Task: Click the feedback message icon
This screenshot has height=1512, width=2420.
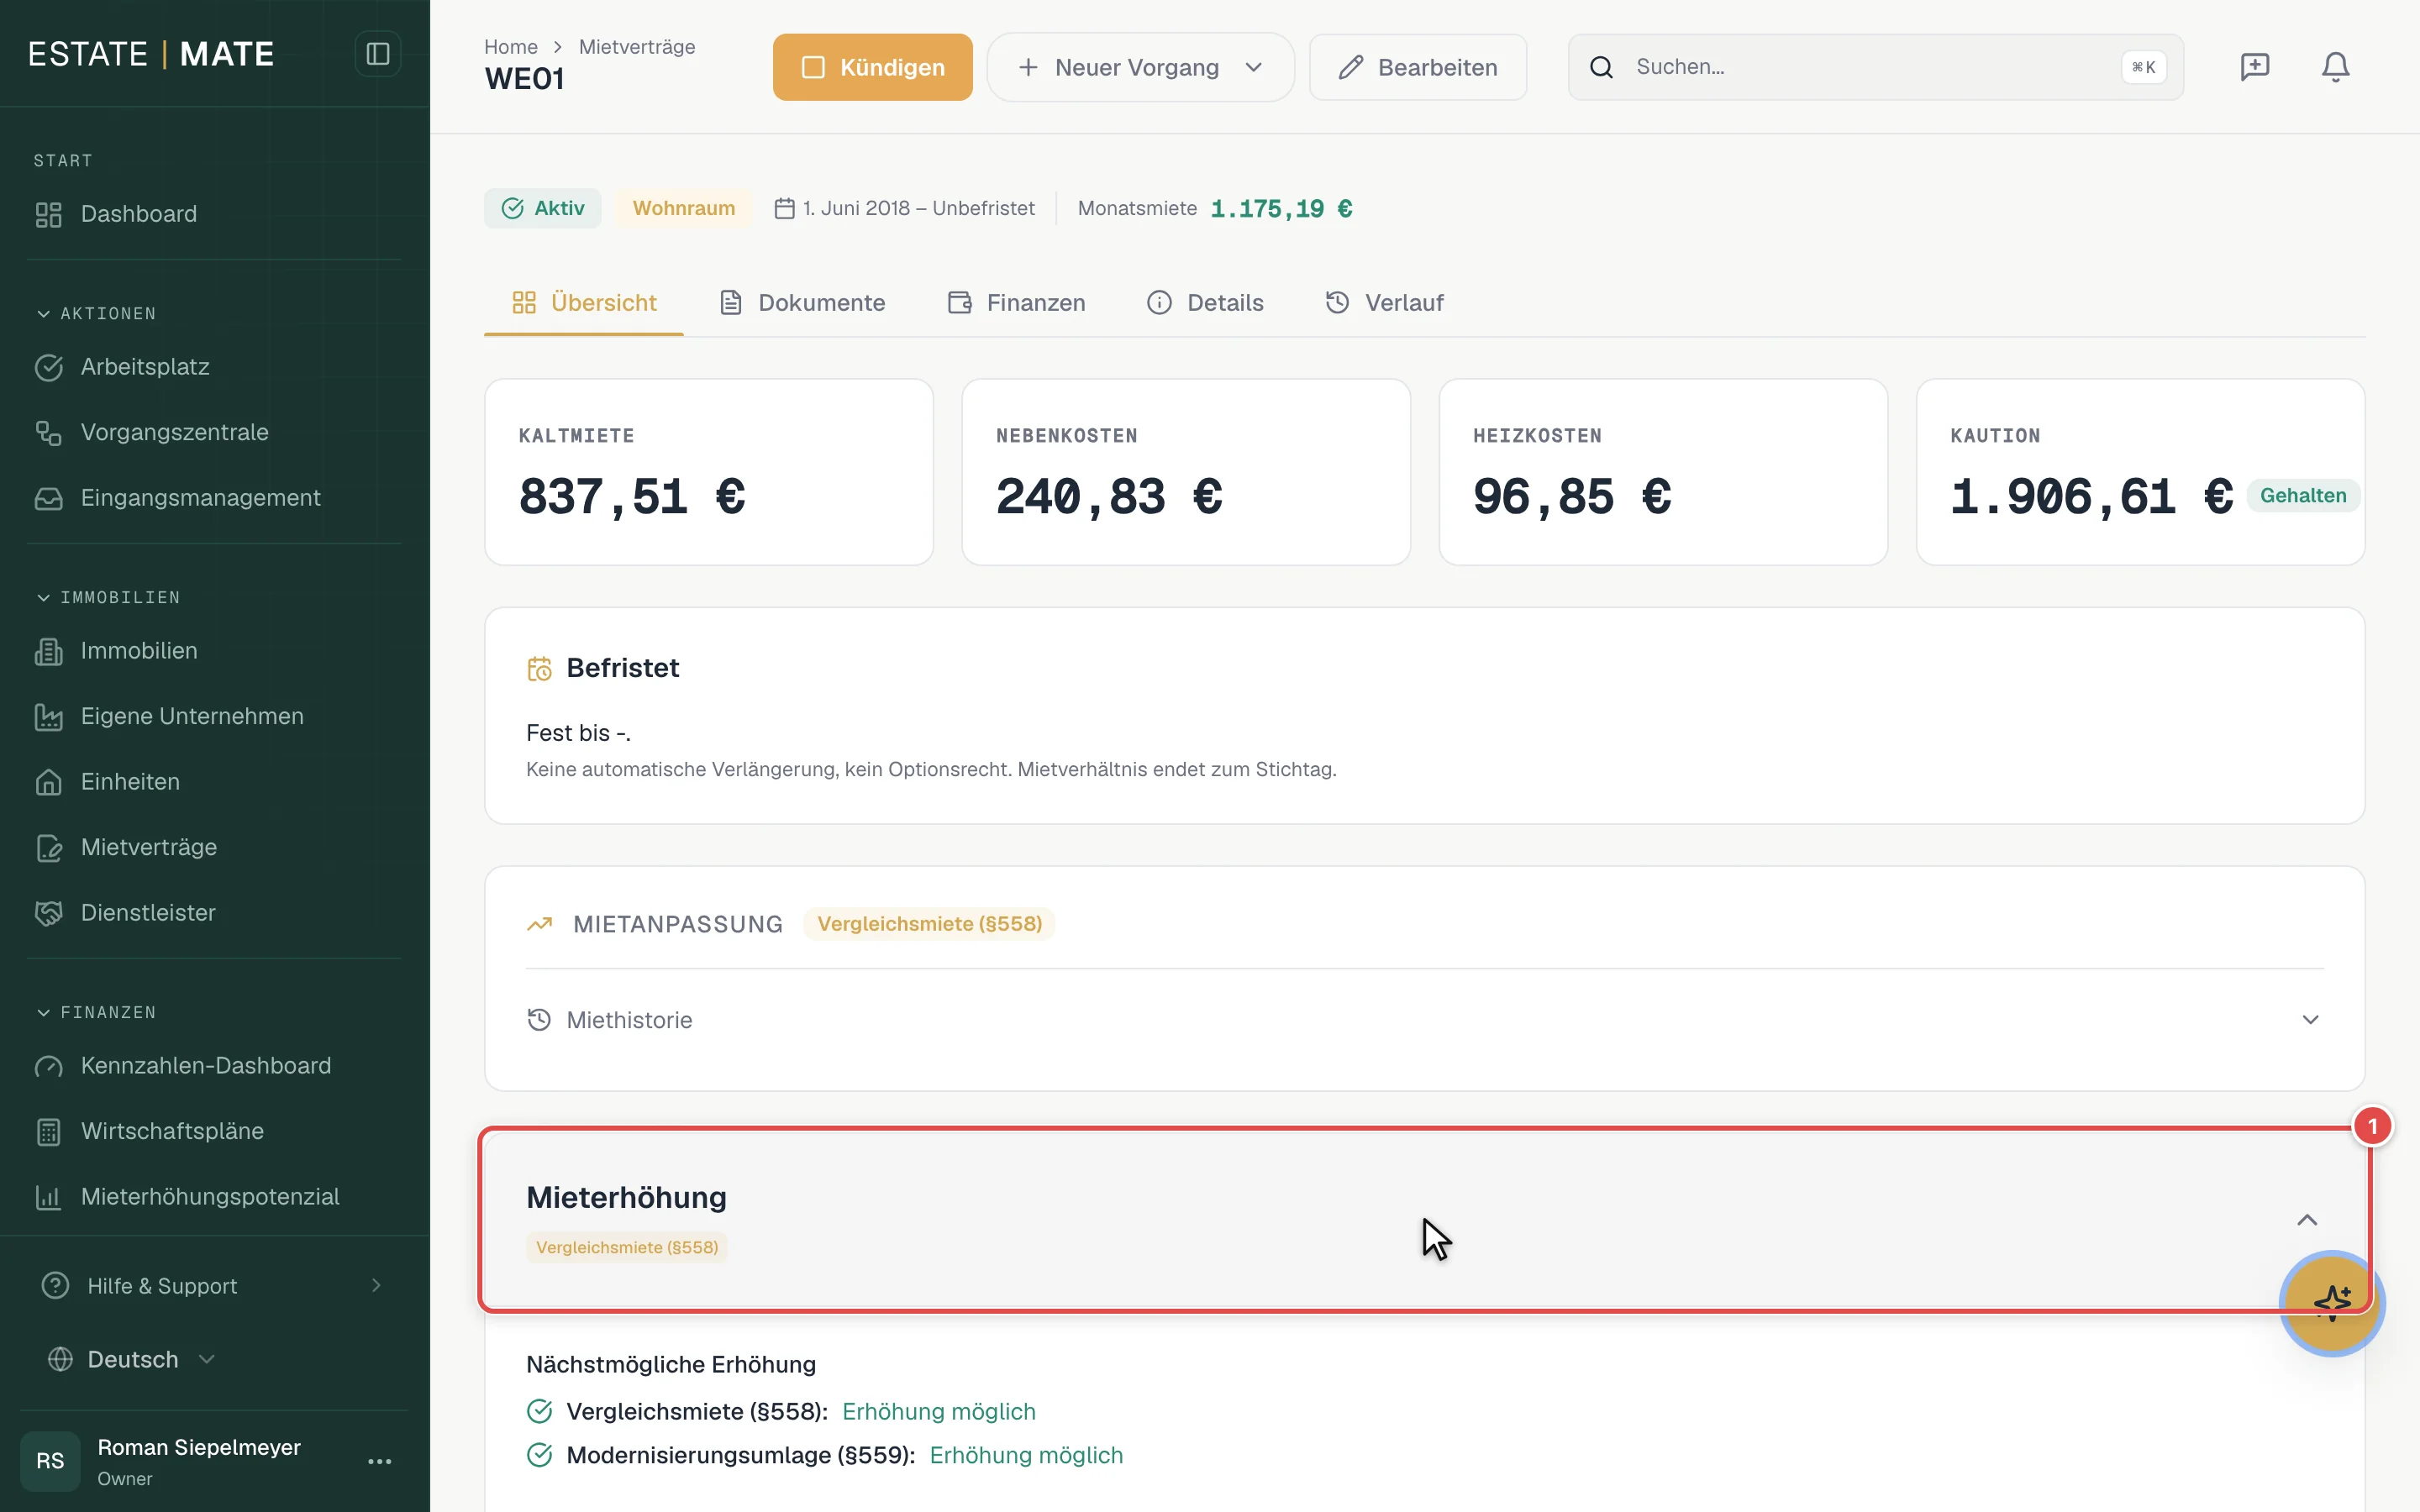Action: (2254, 67)
